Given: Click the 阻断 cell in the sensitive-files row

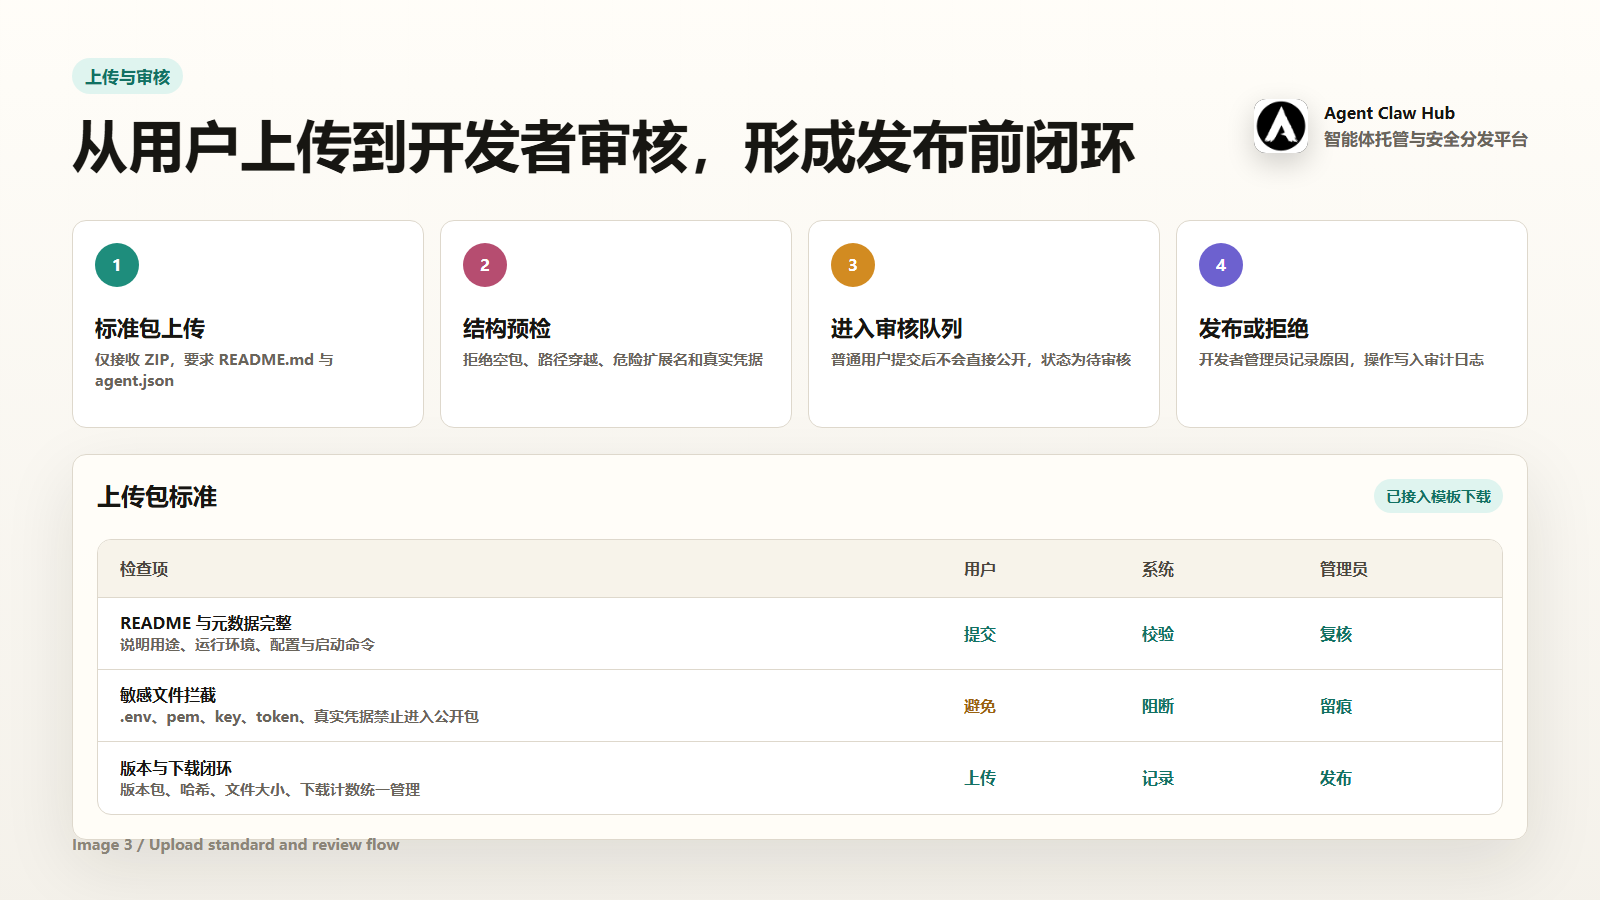Looking at the screenshot, I should click(1158, 706).
